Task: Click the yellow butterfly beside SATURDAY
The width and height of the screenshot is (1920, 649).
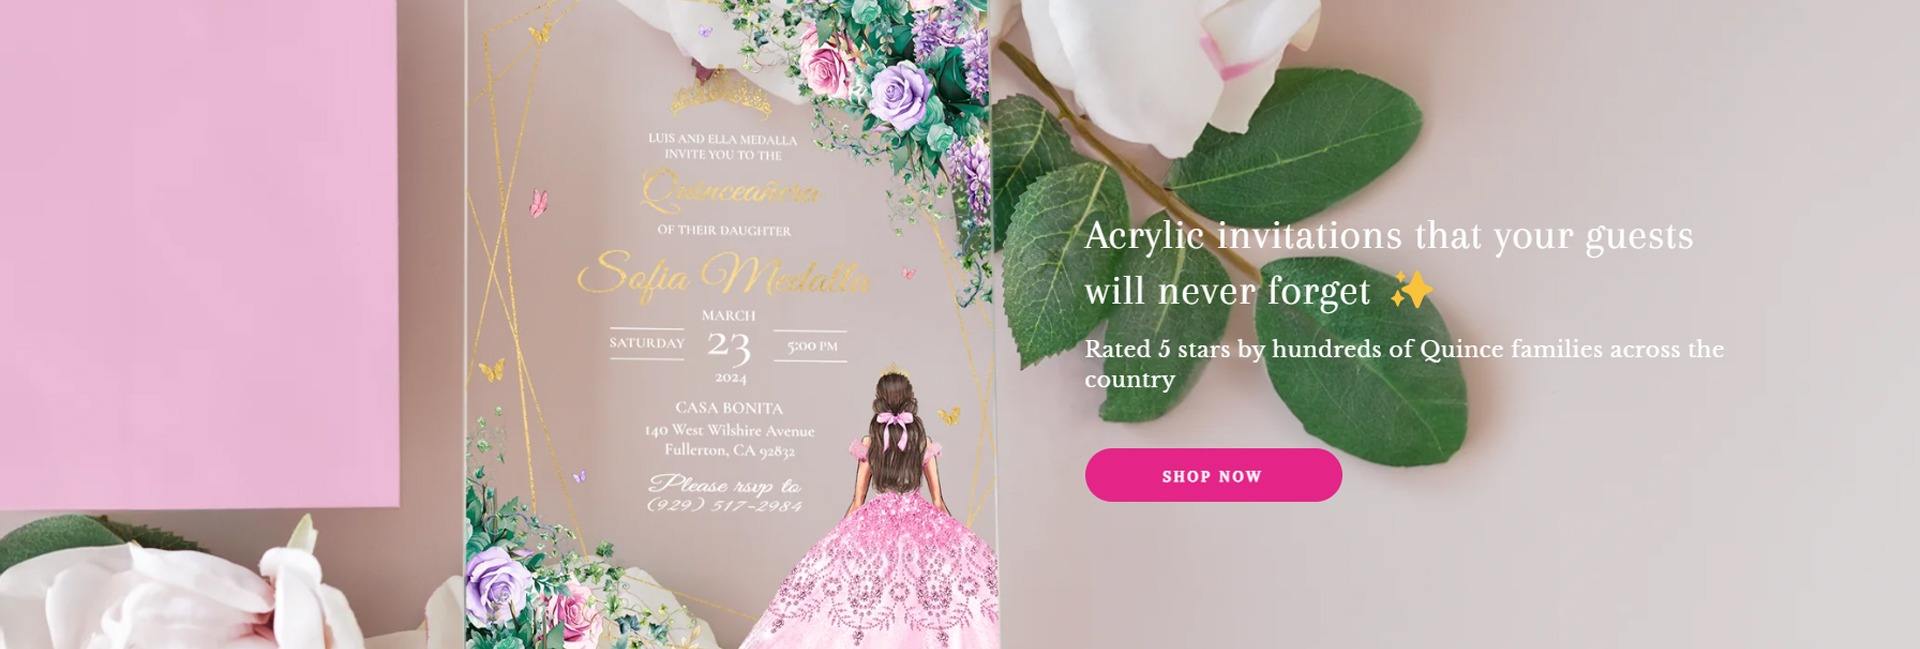Action: (491, 371)
